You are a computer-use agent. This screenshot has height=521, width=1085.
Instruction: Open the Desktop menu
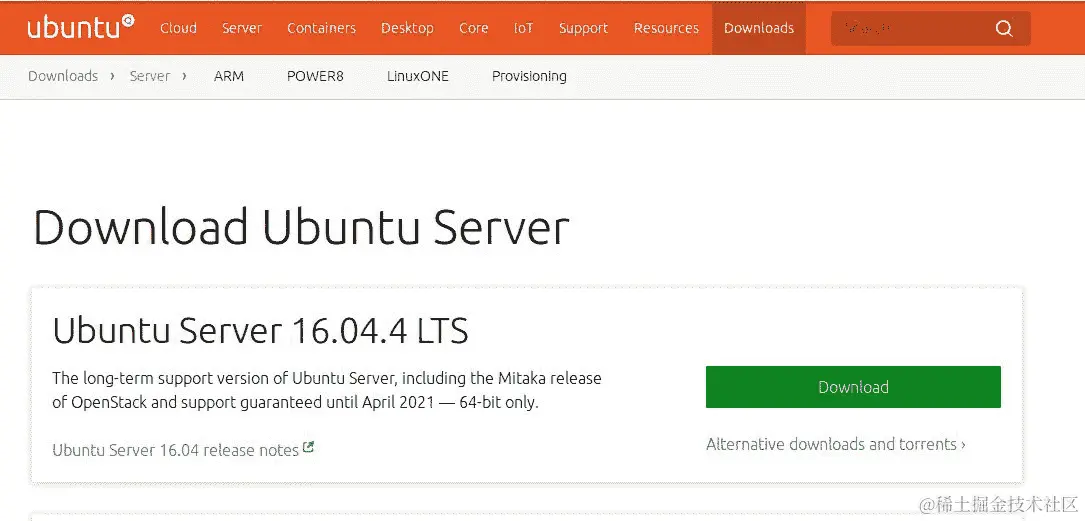tap(407, 28)
